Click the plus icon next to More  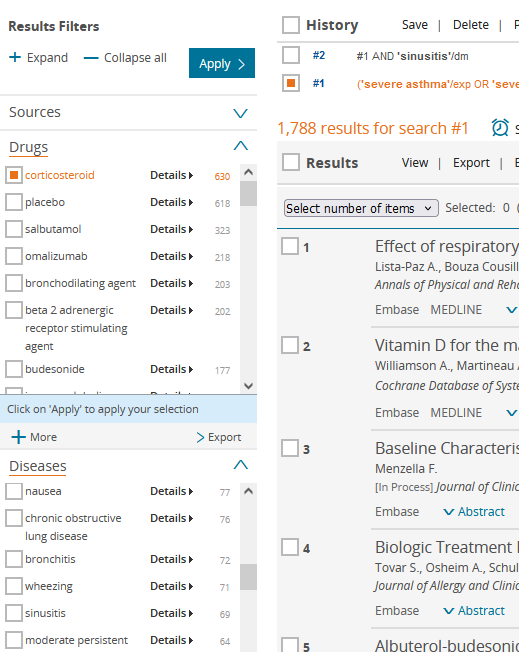click(18, 437)
